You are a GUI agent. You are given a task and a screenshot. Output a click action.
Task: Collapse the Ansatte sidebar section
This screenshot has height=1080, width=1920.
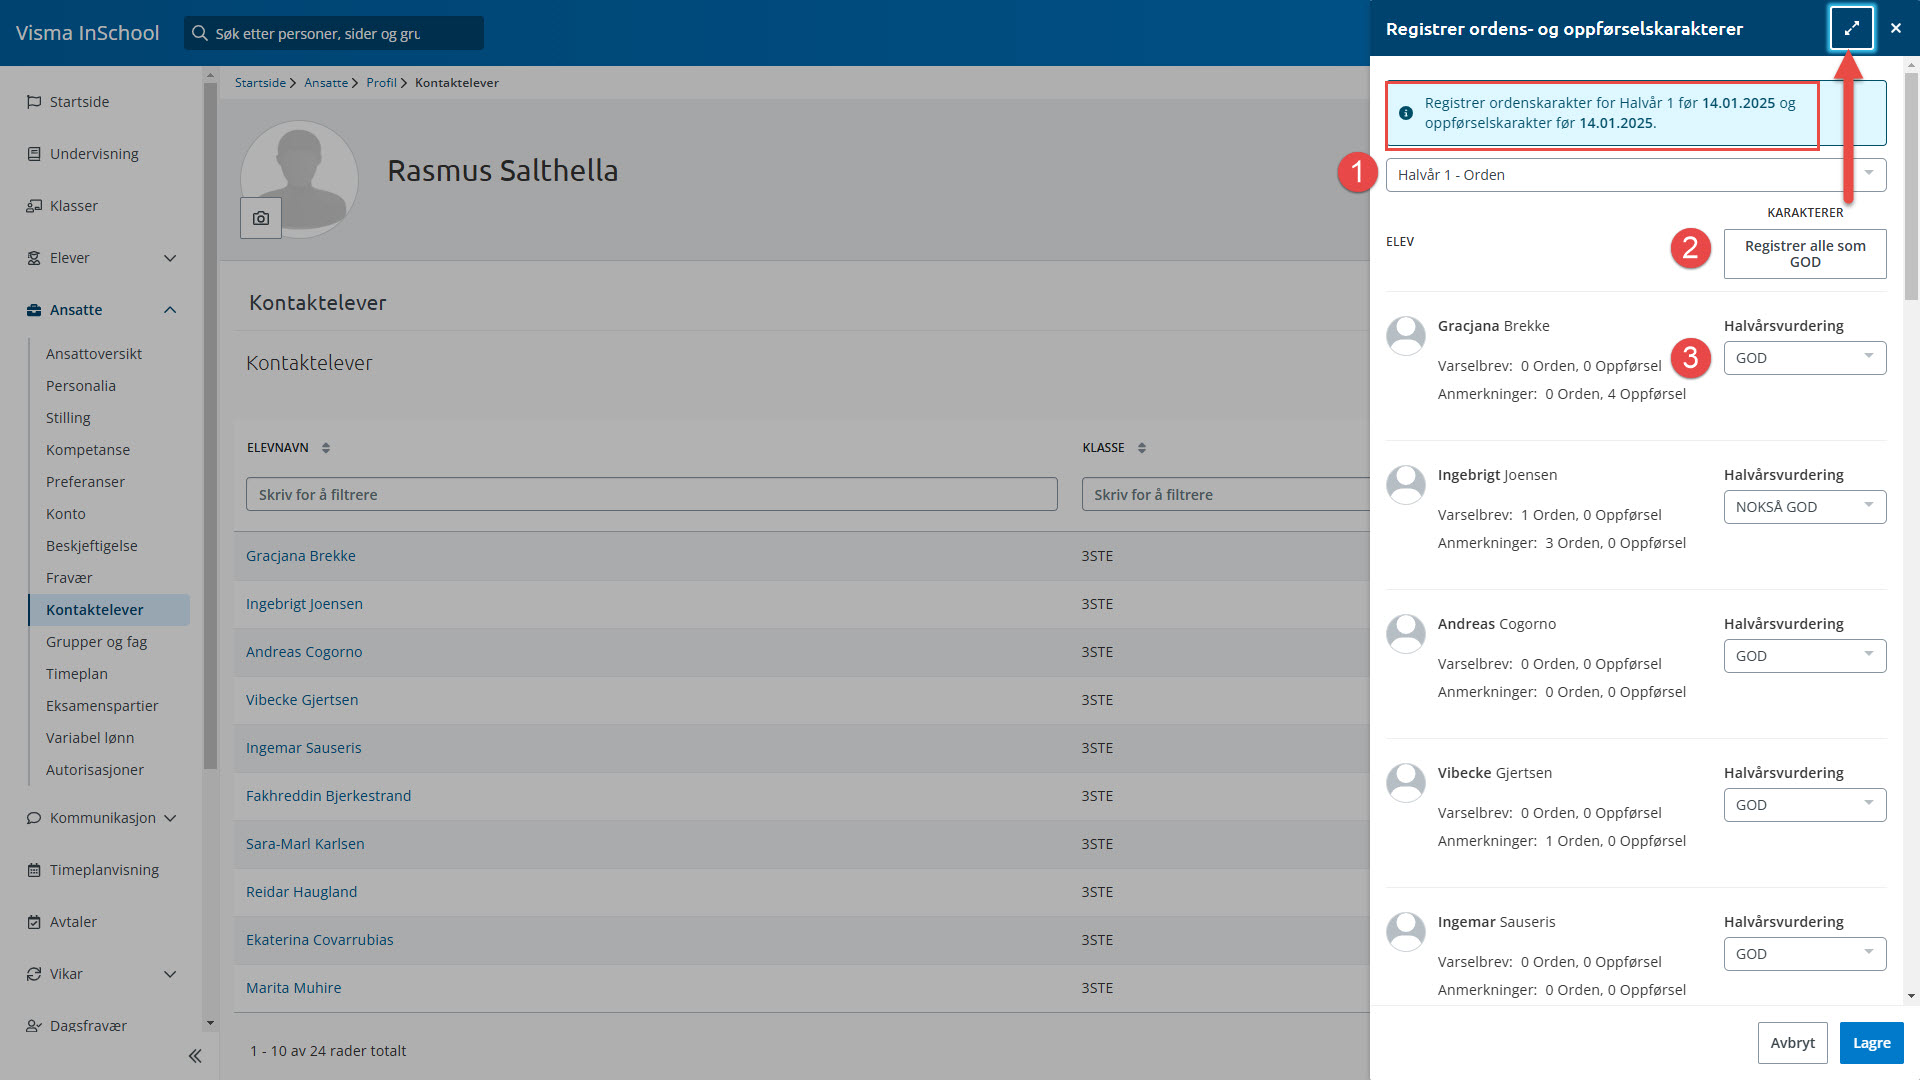(x=170, y=310)
